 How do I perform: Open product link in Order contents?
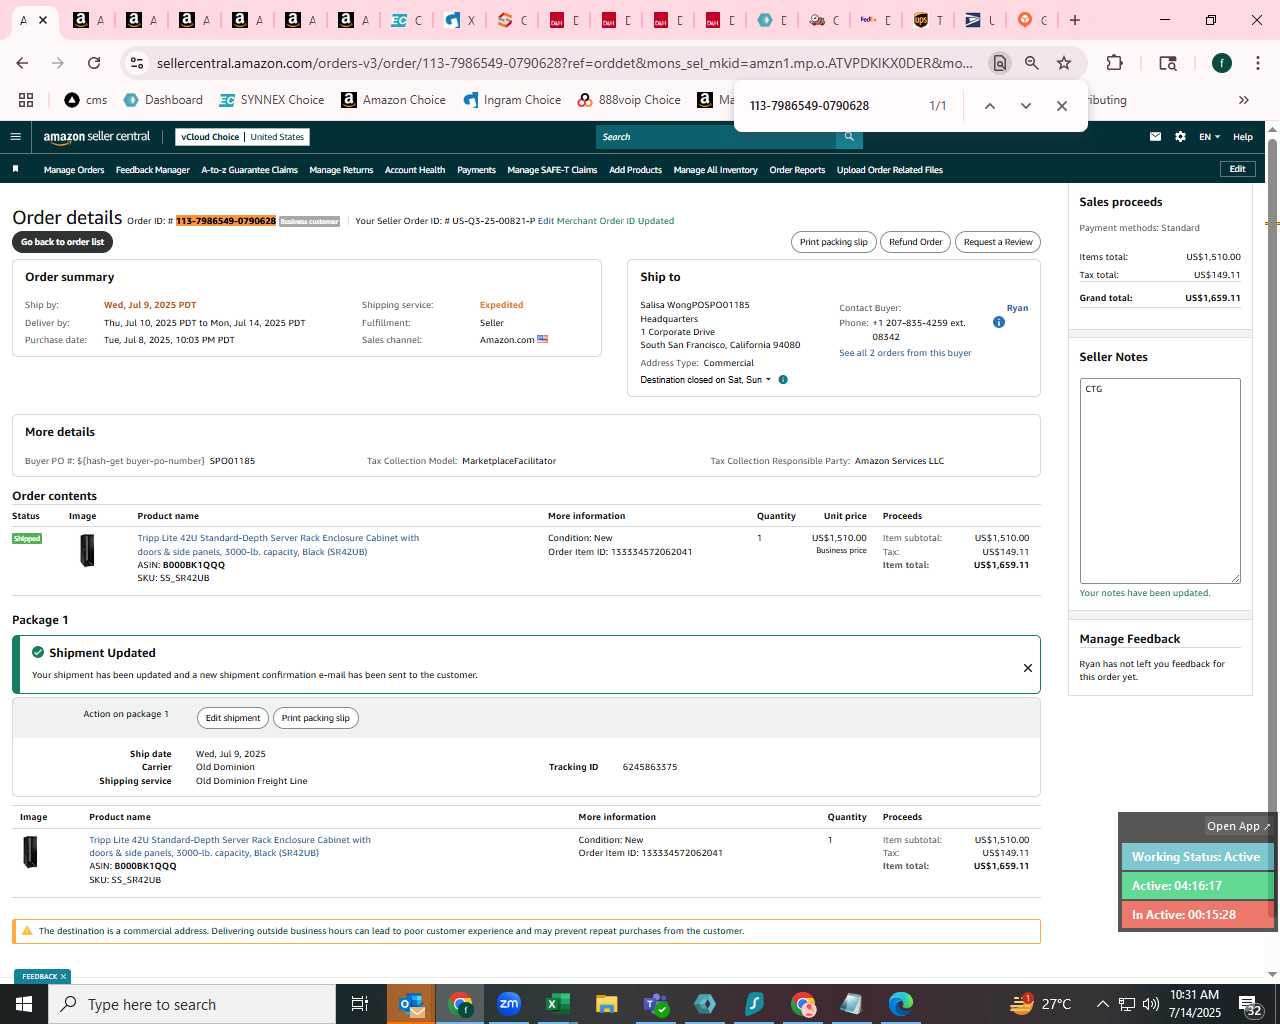278,545
